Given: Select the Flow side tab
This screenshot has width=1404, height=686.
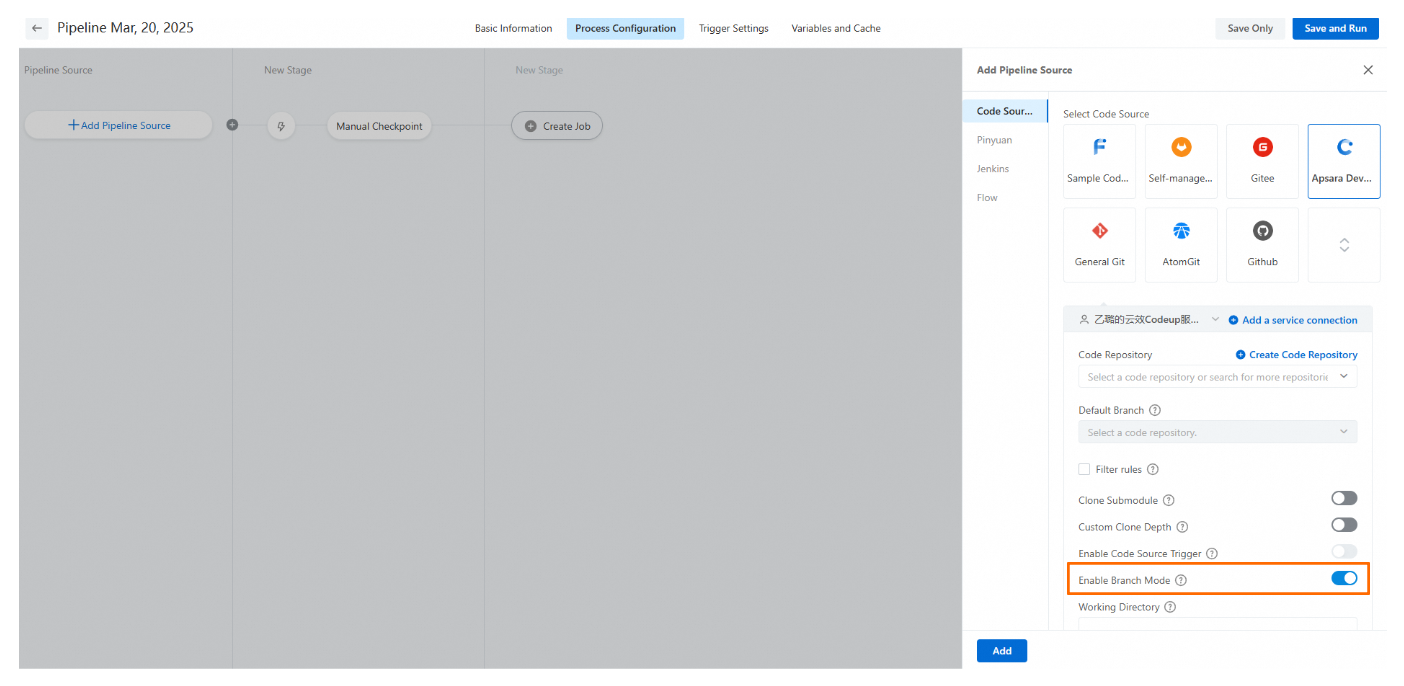Looking at the screenshot, I should (x=987, y=197).
